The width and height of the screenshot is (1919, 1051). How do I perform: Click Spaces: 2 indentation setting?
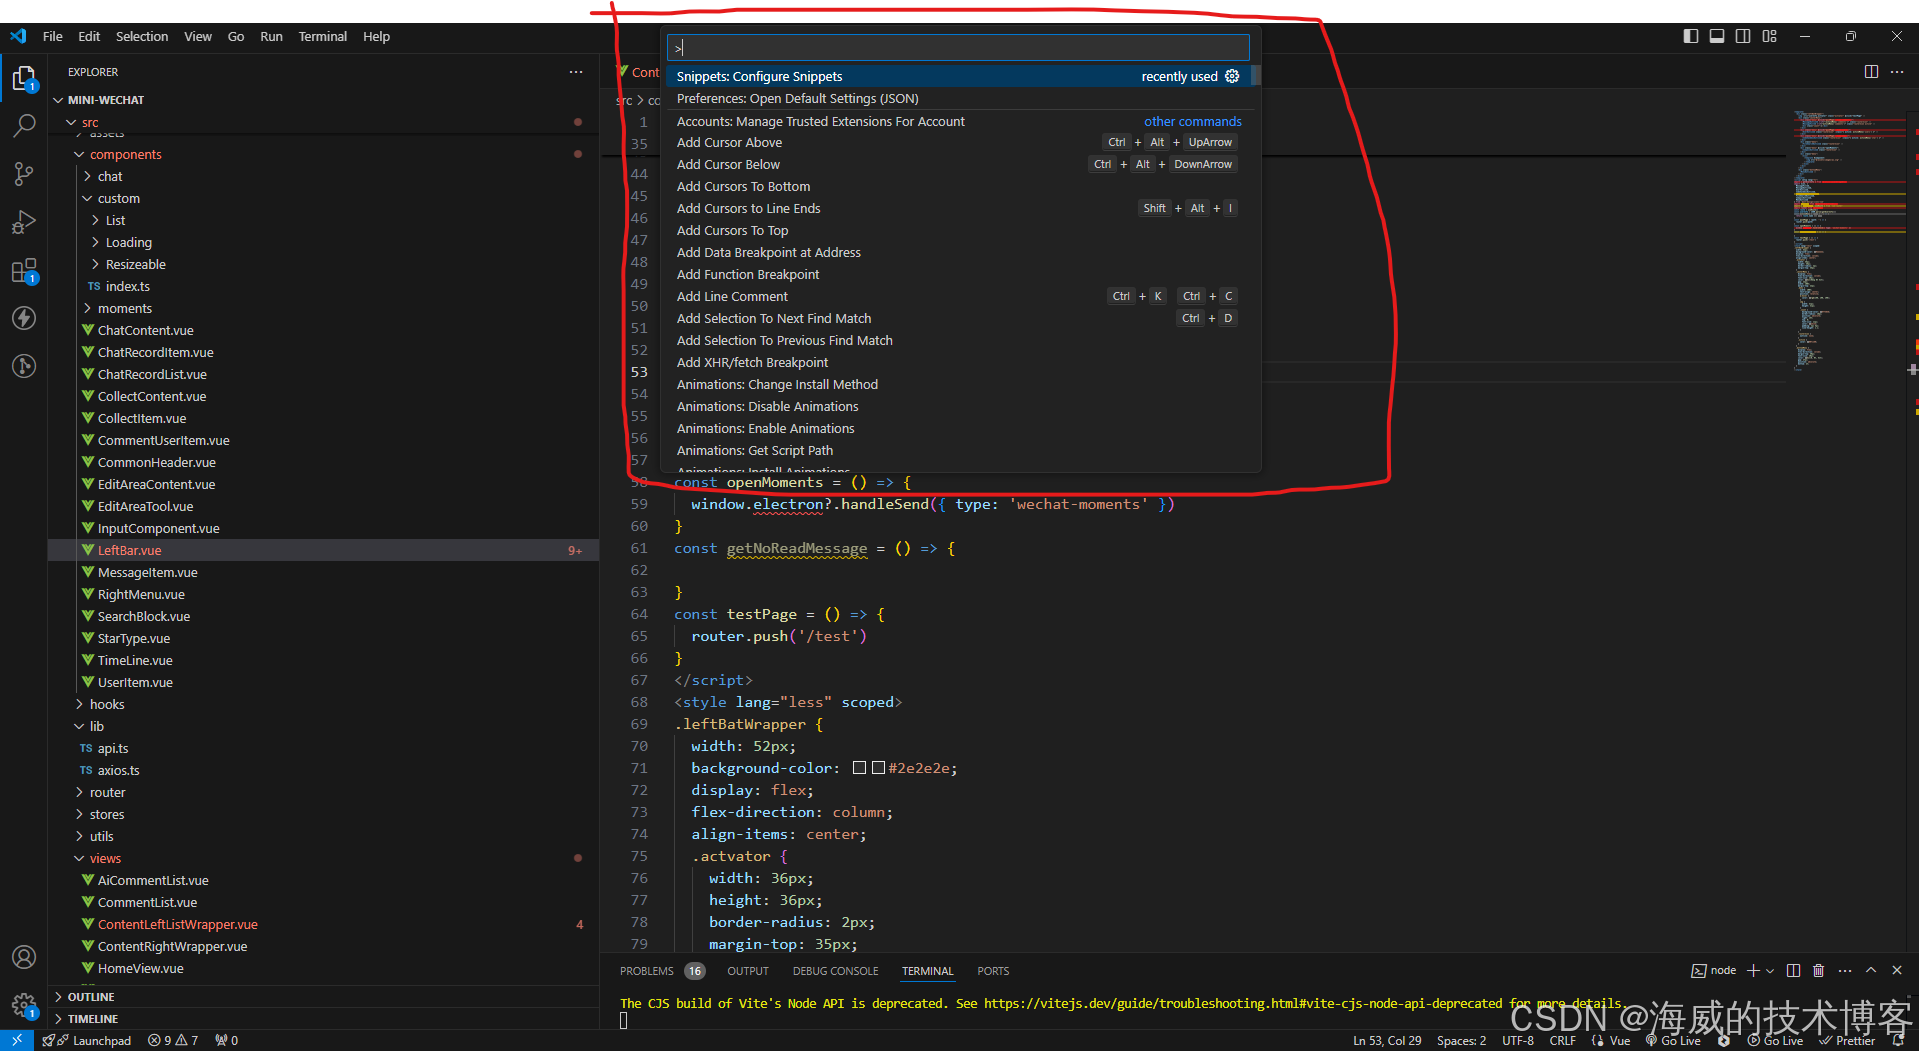[x=1462, y=1040]
